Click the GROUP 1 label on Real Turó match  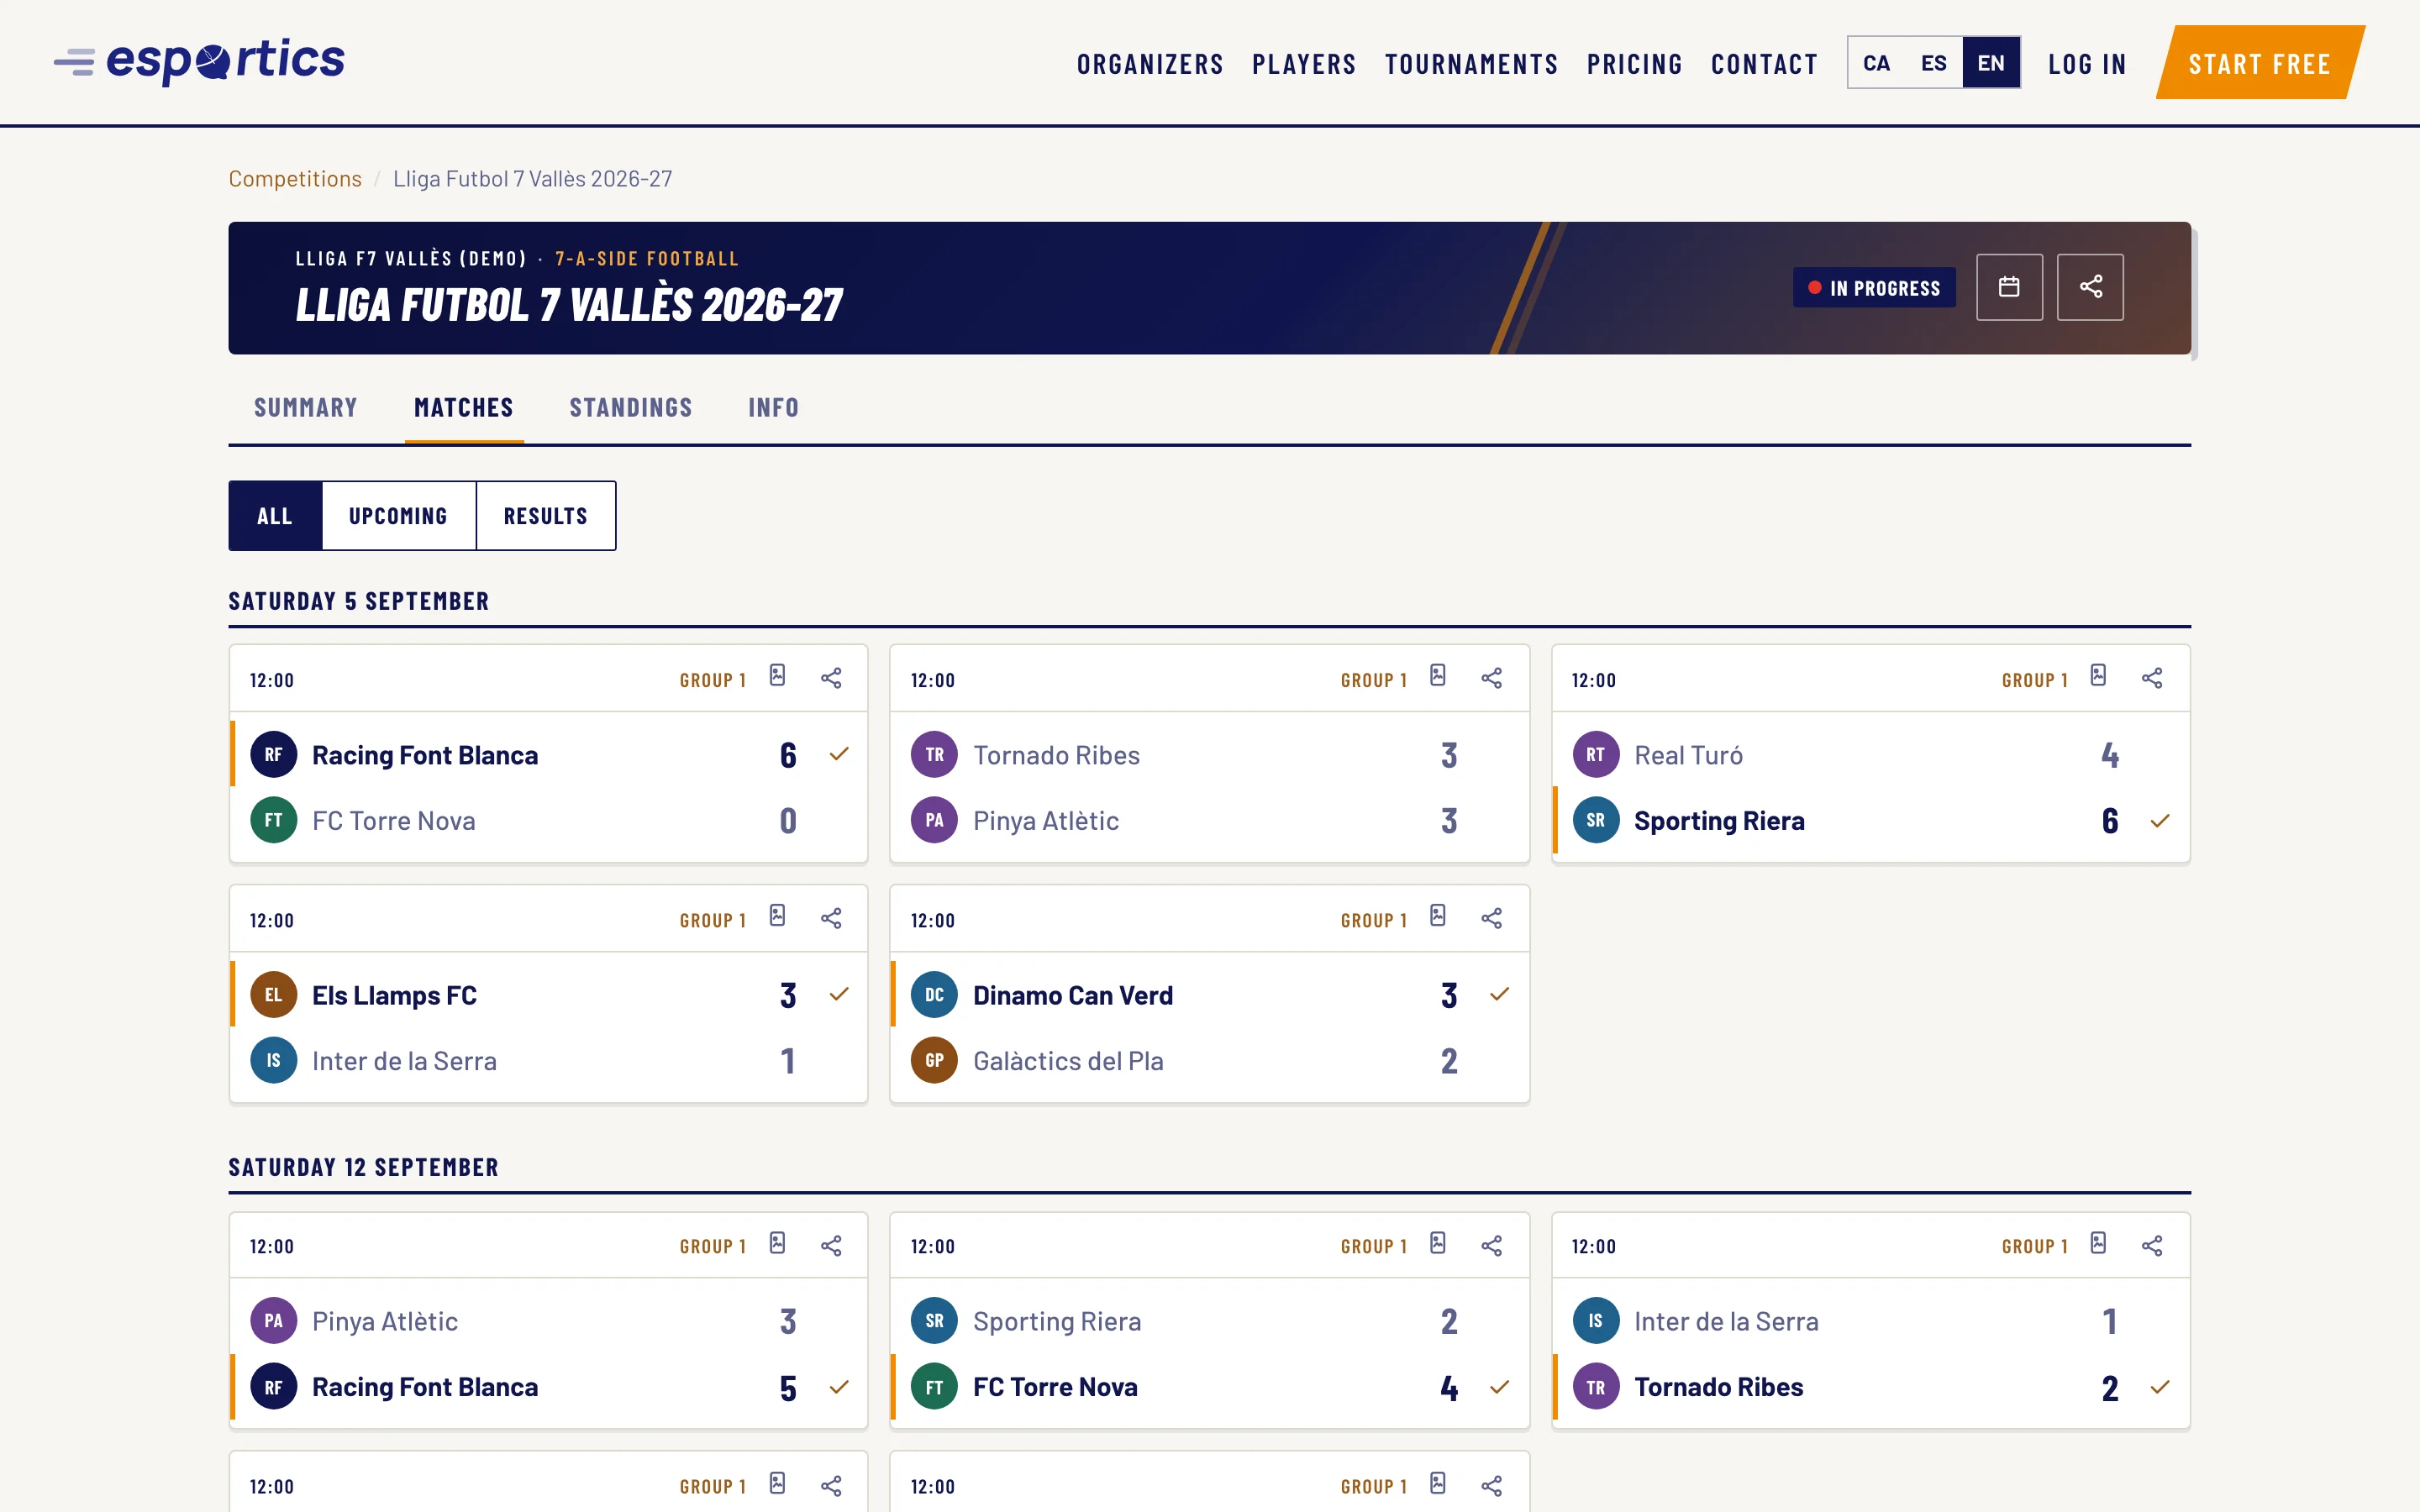point(2034,680)
